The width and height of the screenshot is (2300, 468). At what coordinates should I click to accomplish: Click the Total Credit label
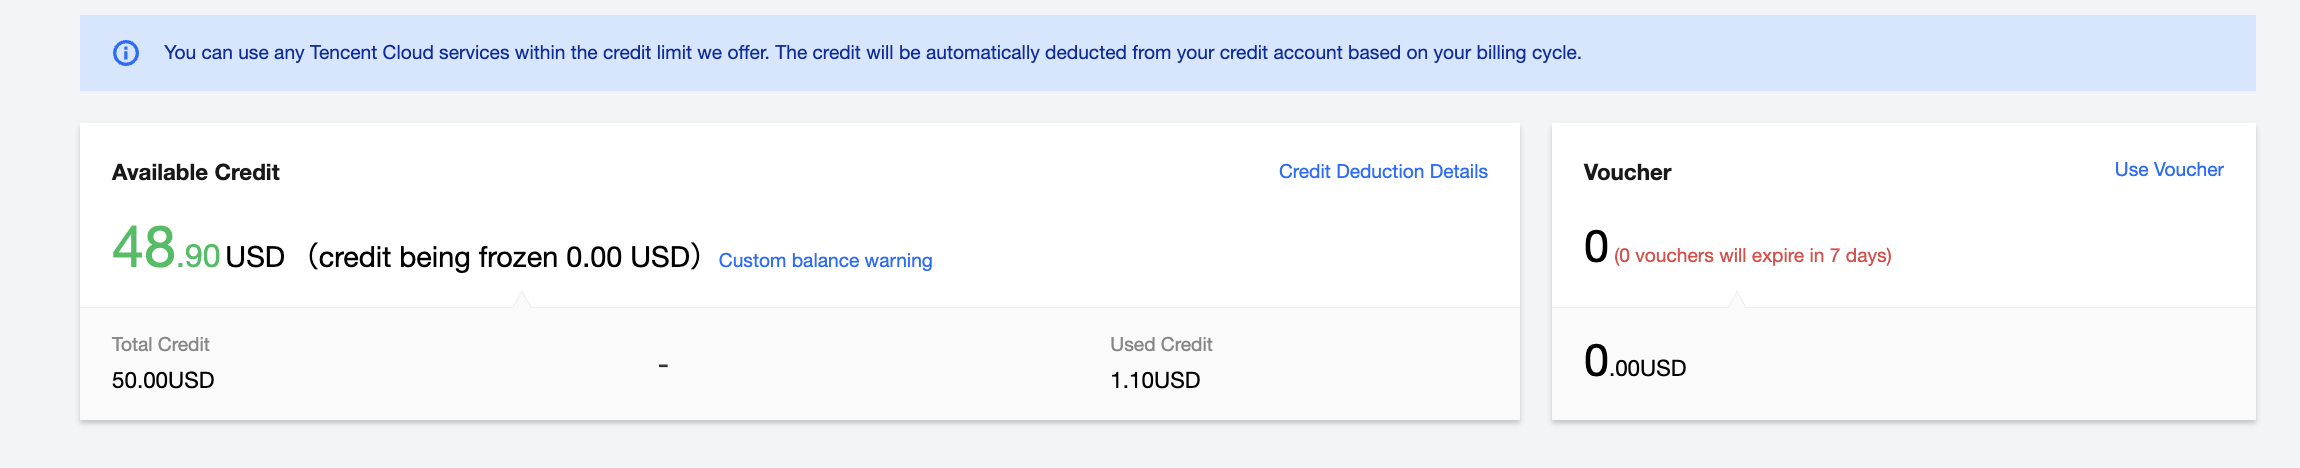(x=161, y=345)
